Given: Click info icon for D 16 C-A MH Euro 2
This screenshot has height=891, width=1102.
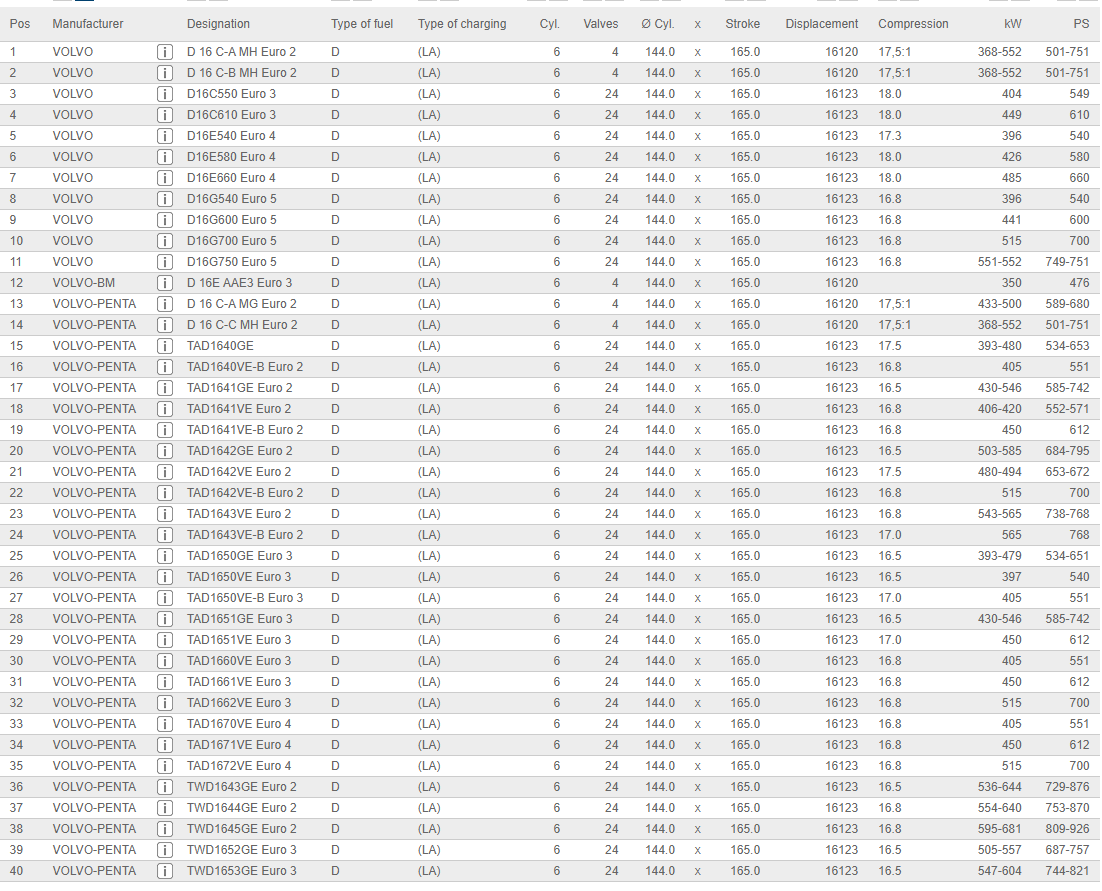Looking at the screenshot, I should (x=165, y=52).
